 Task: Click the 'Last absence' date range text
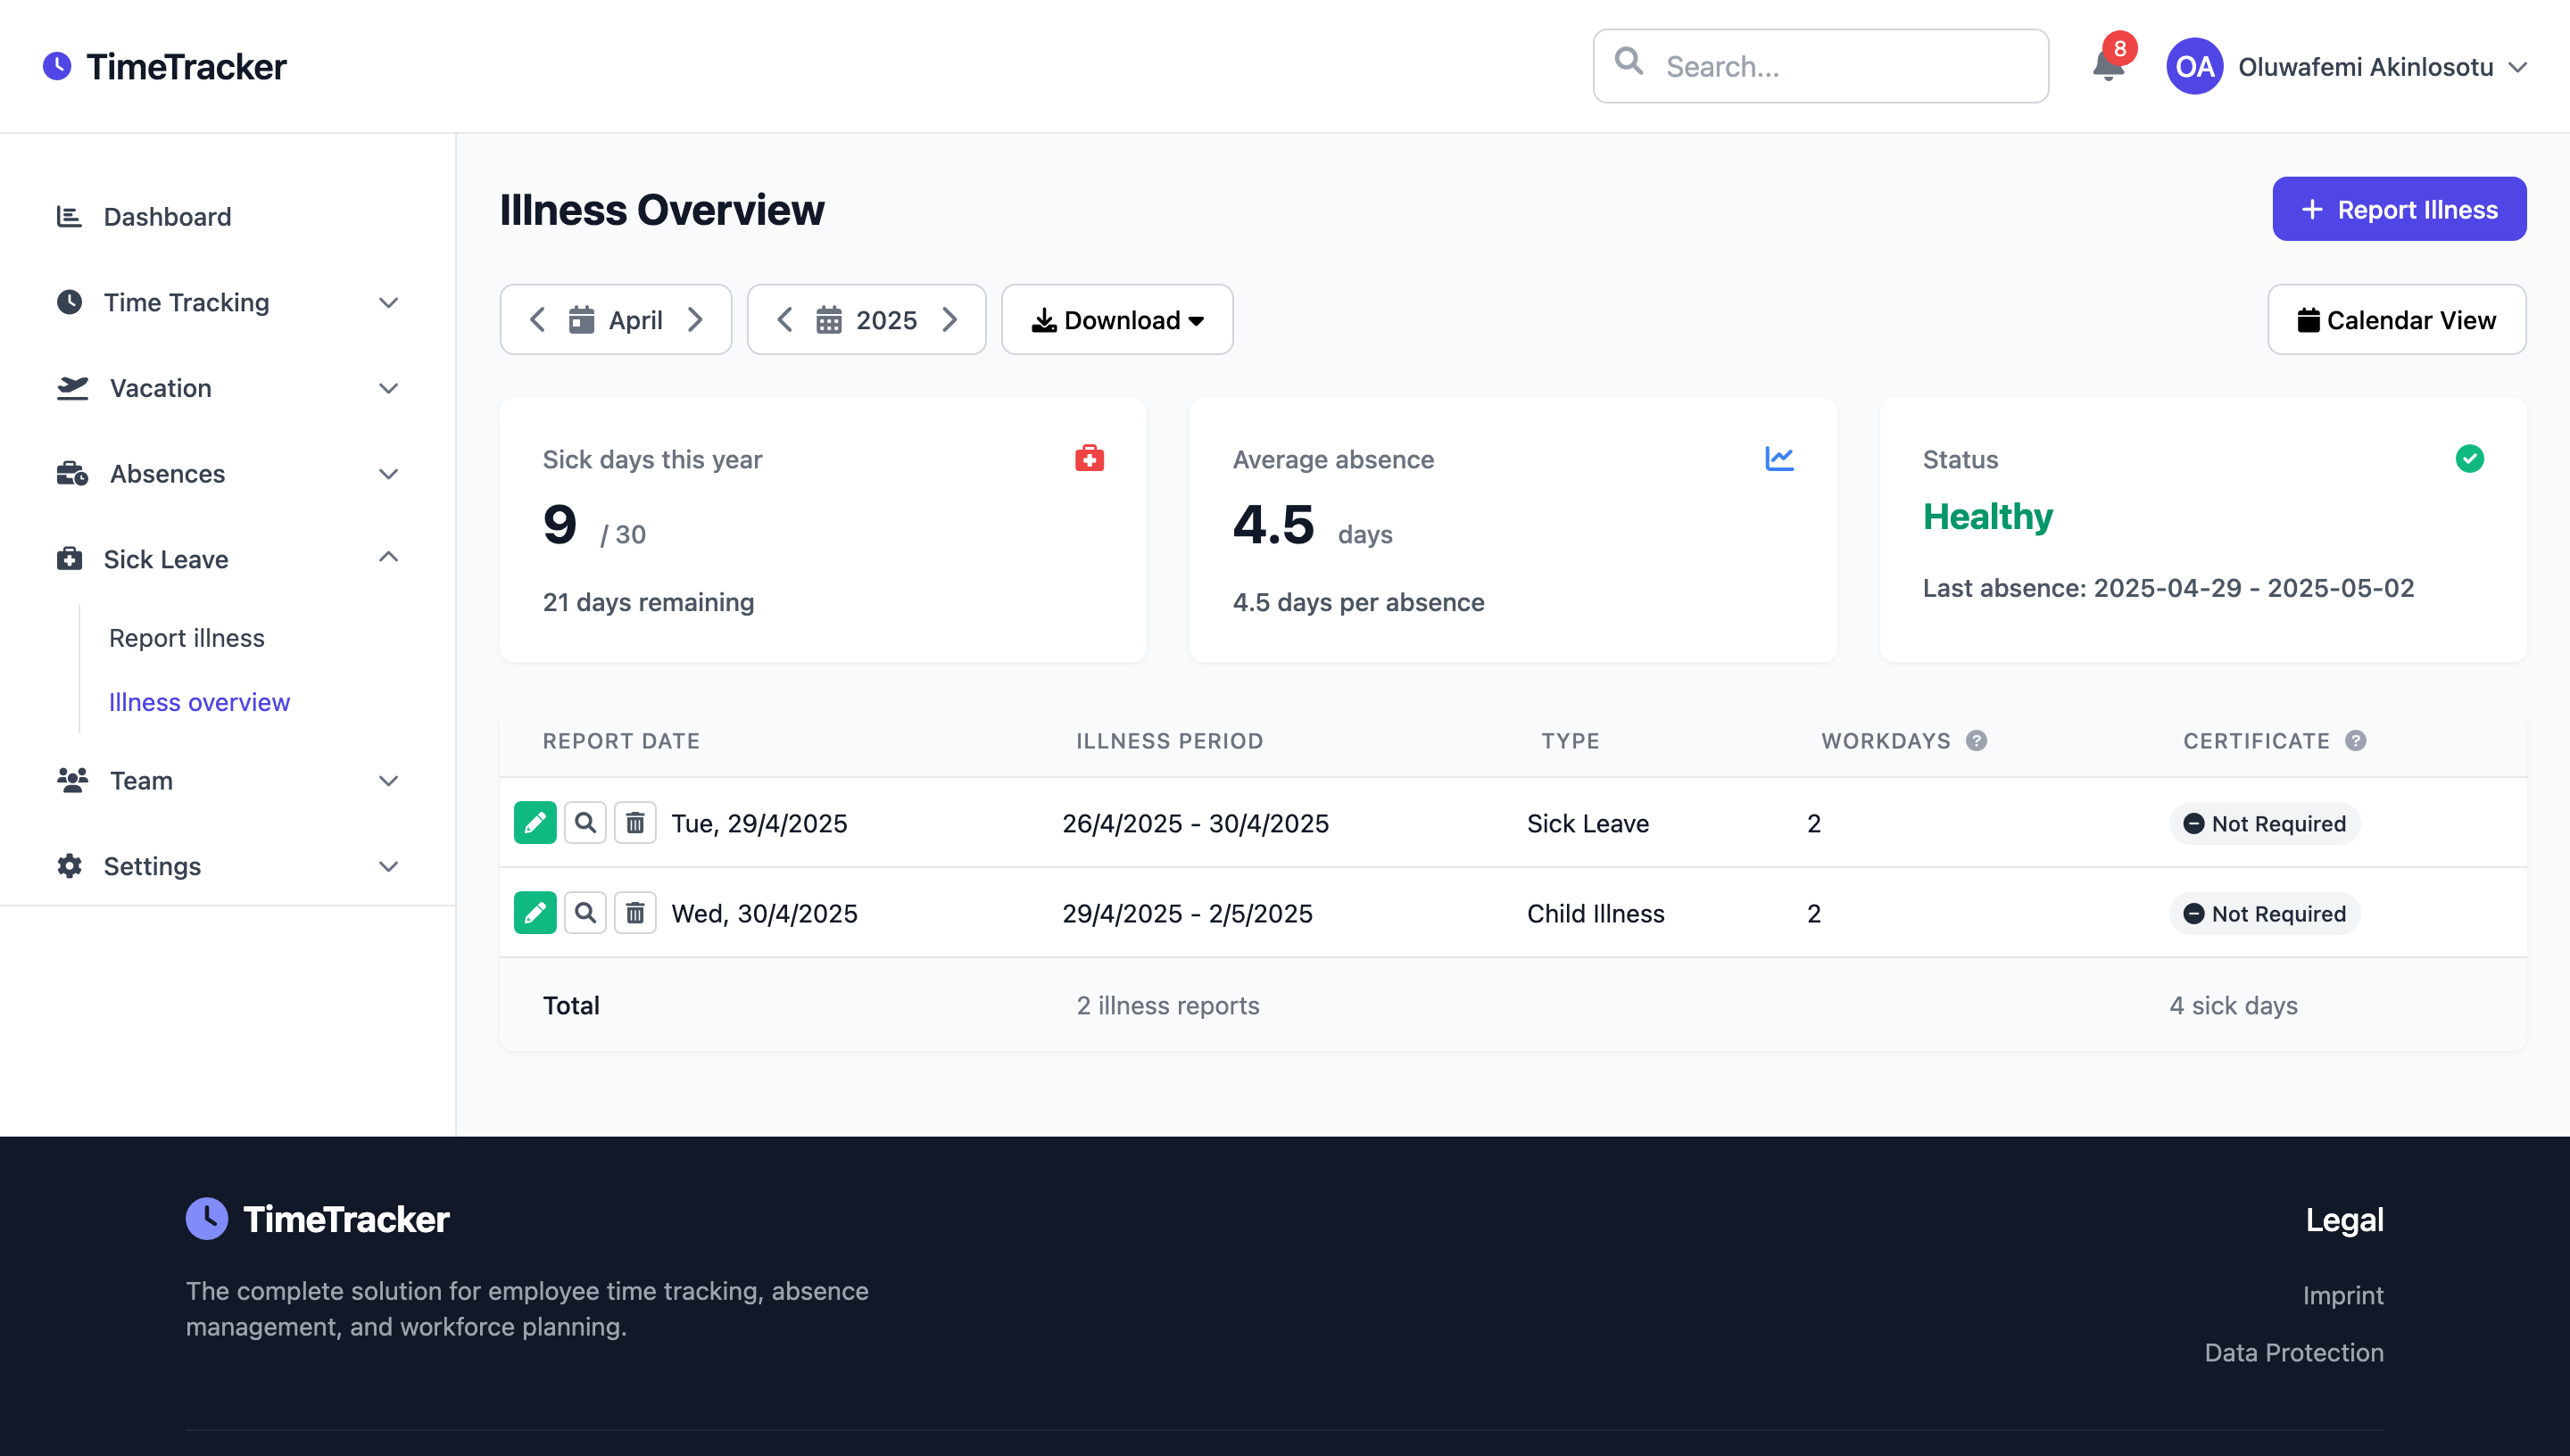click(x=2169, y=588)
